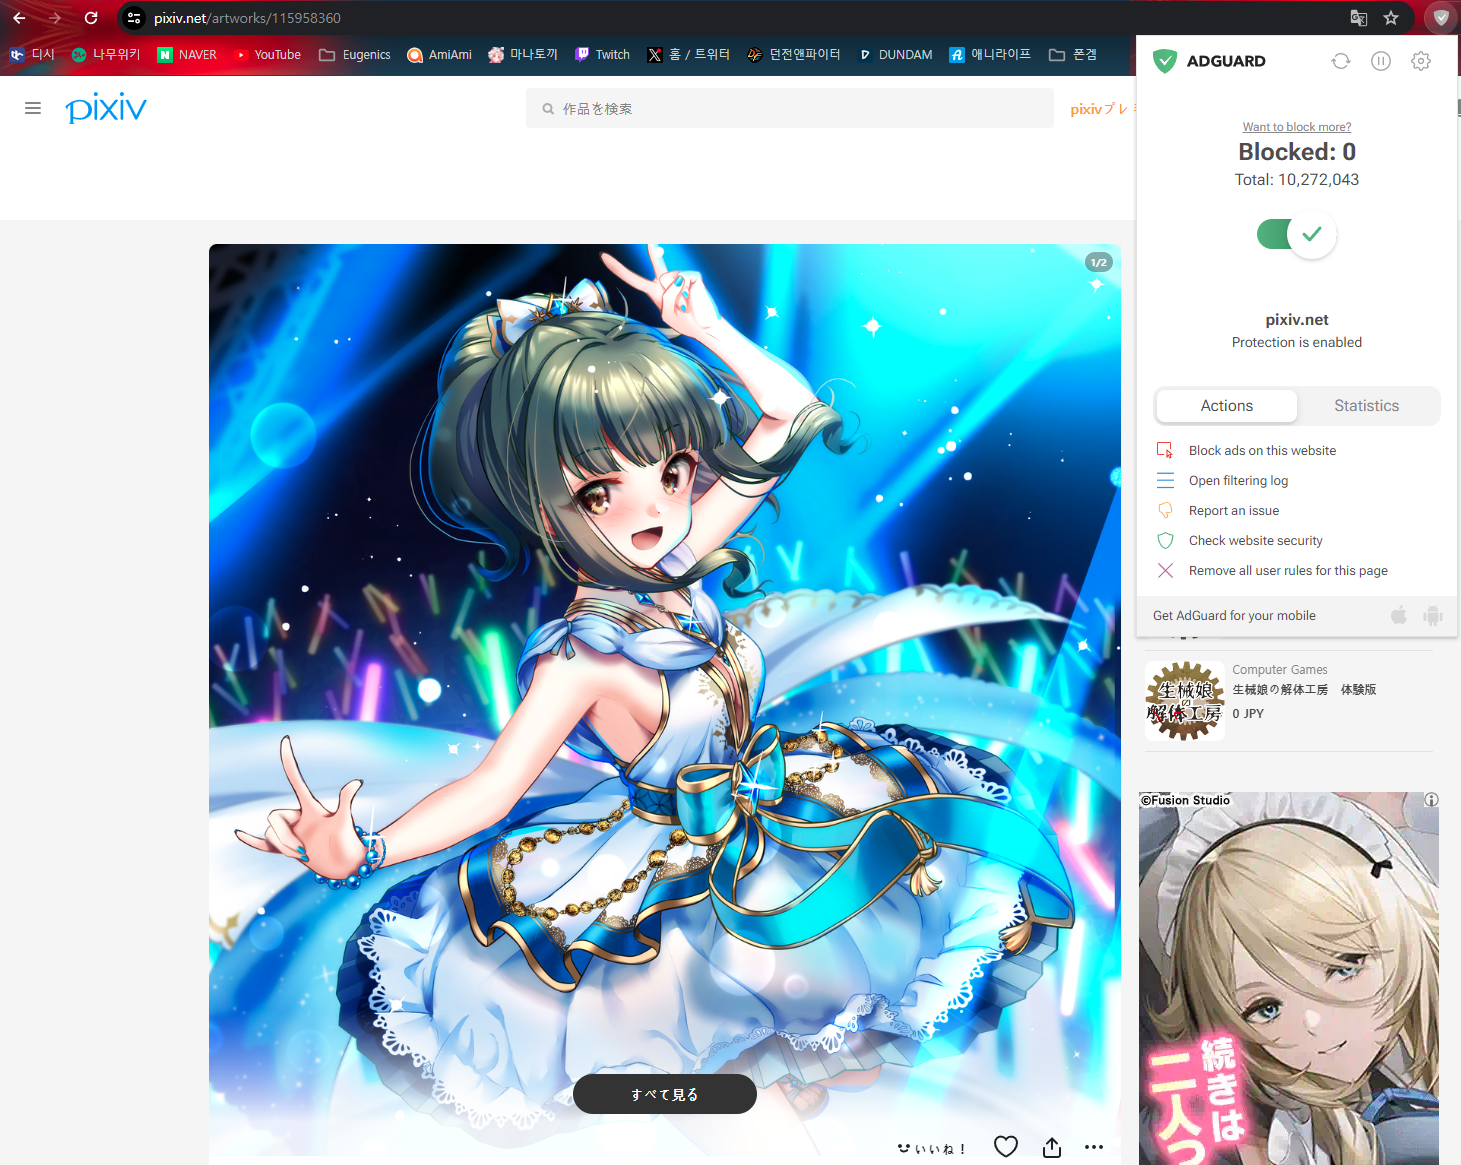Screen dimensions: 1461x1165
Task: Open the artwork's more options menu
Action: pyautogui.click(x=1094, y=1147)
